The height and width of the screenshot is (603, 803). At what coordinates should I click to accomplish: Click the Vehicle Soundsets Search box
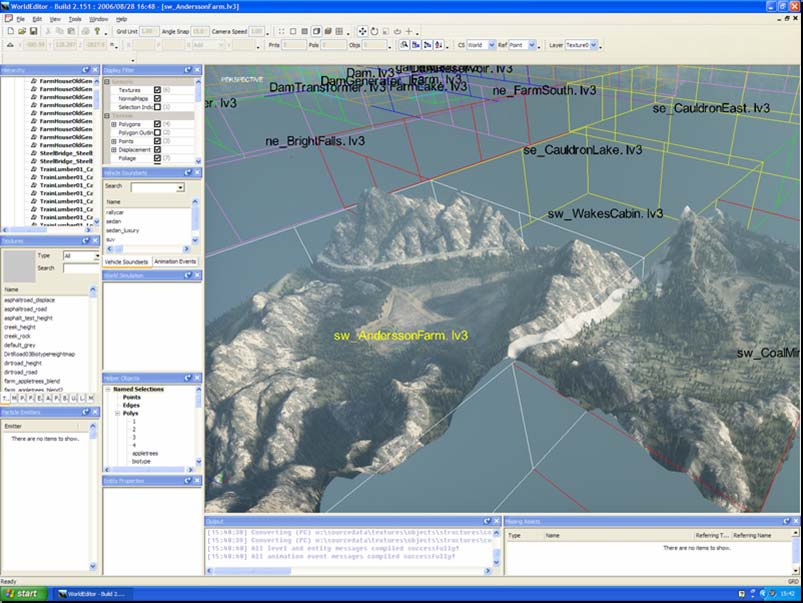(157, 188)
